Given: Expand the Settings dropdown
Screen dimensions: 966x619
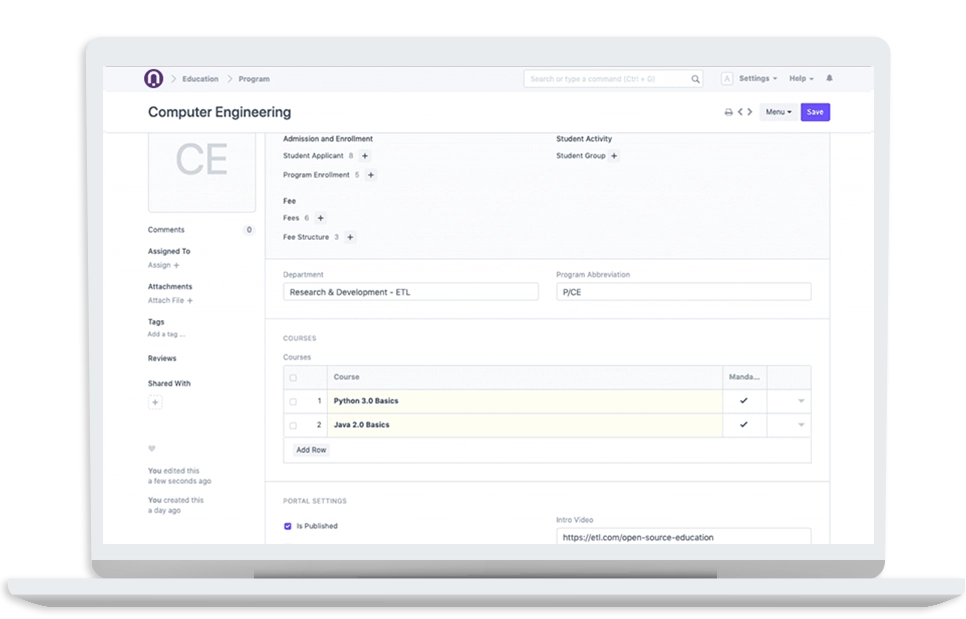Looking at the screenshot, I should pyautogui.click(x=758, y=78).
